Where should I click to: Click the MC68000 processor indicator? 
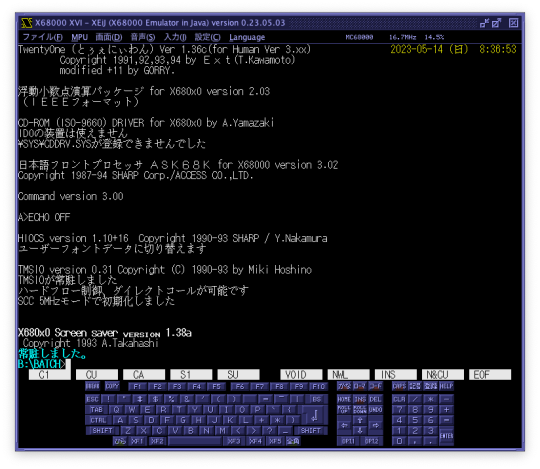click(x=359, y=37)
